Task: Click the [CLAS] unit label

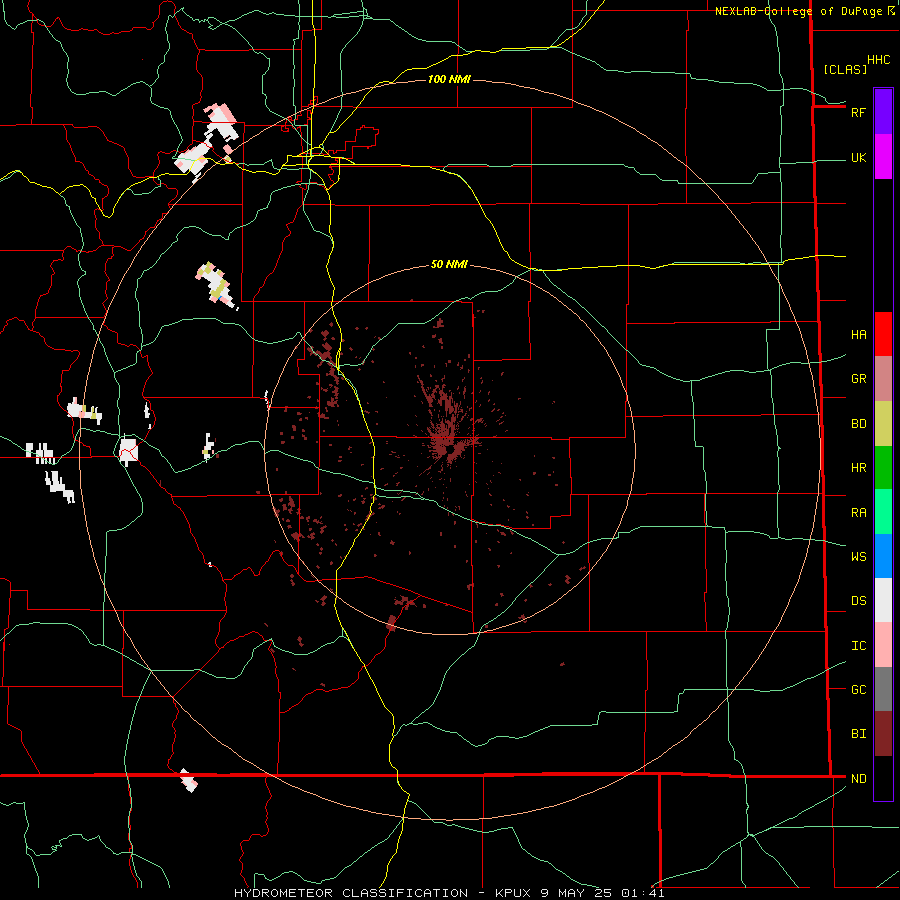Action: 845,69
